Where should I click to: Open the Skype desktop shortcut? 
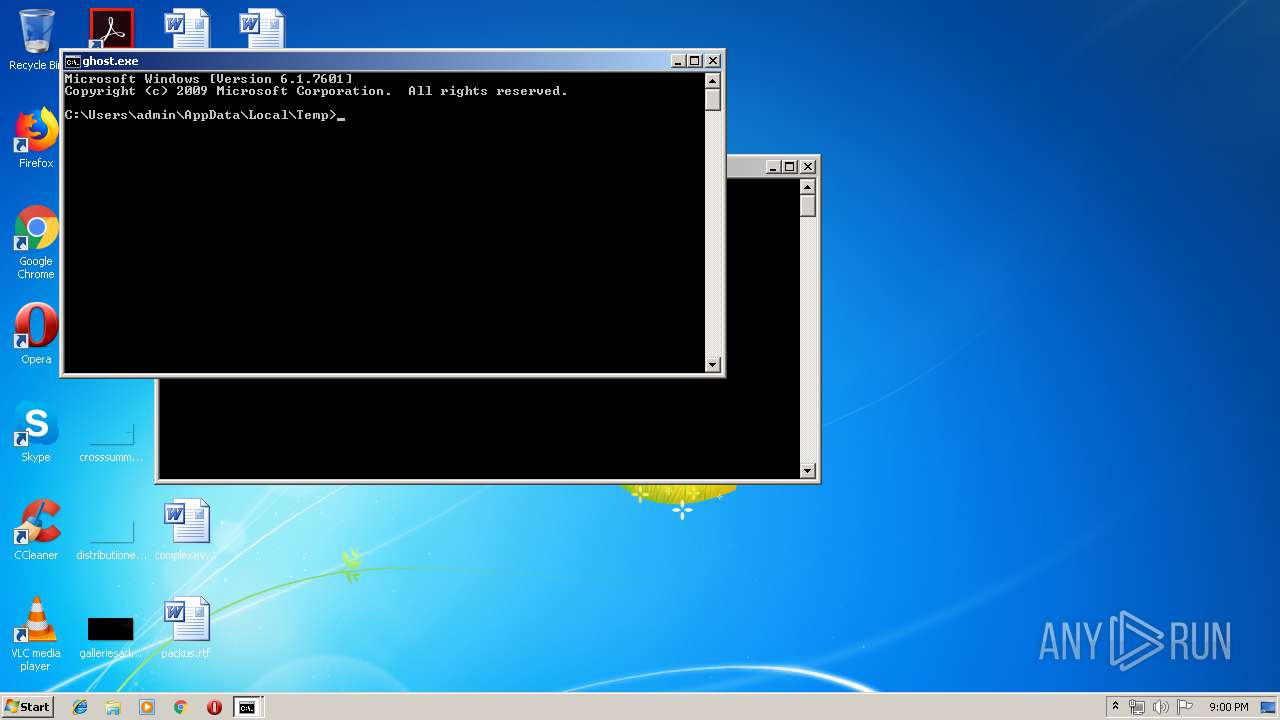pos(36,432)
